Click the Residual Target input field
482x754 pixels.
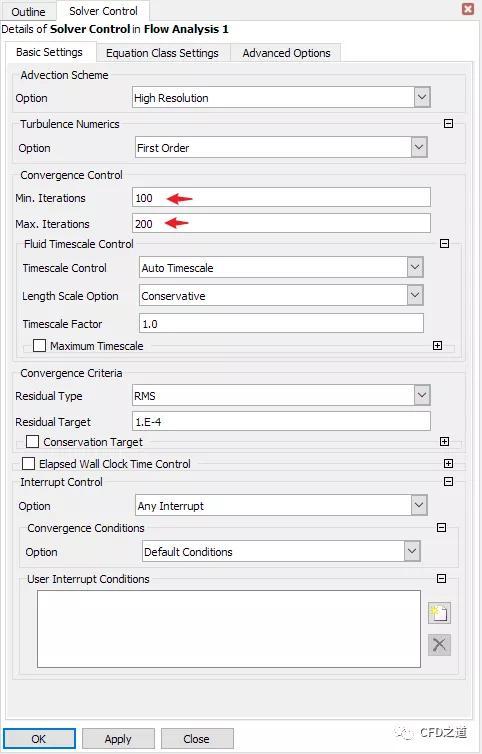click(x=281, y=422)
